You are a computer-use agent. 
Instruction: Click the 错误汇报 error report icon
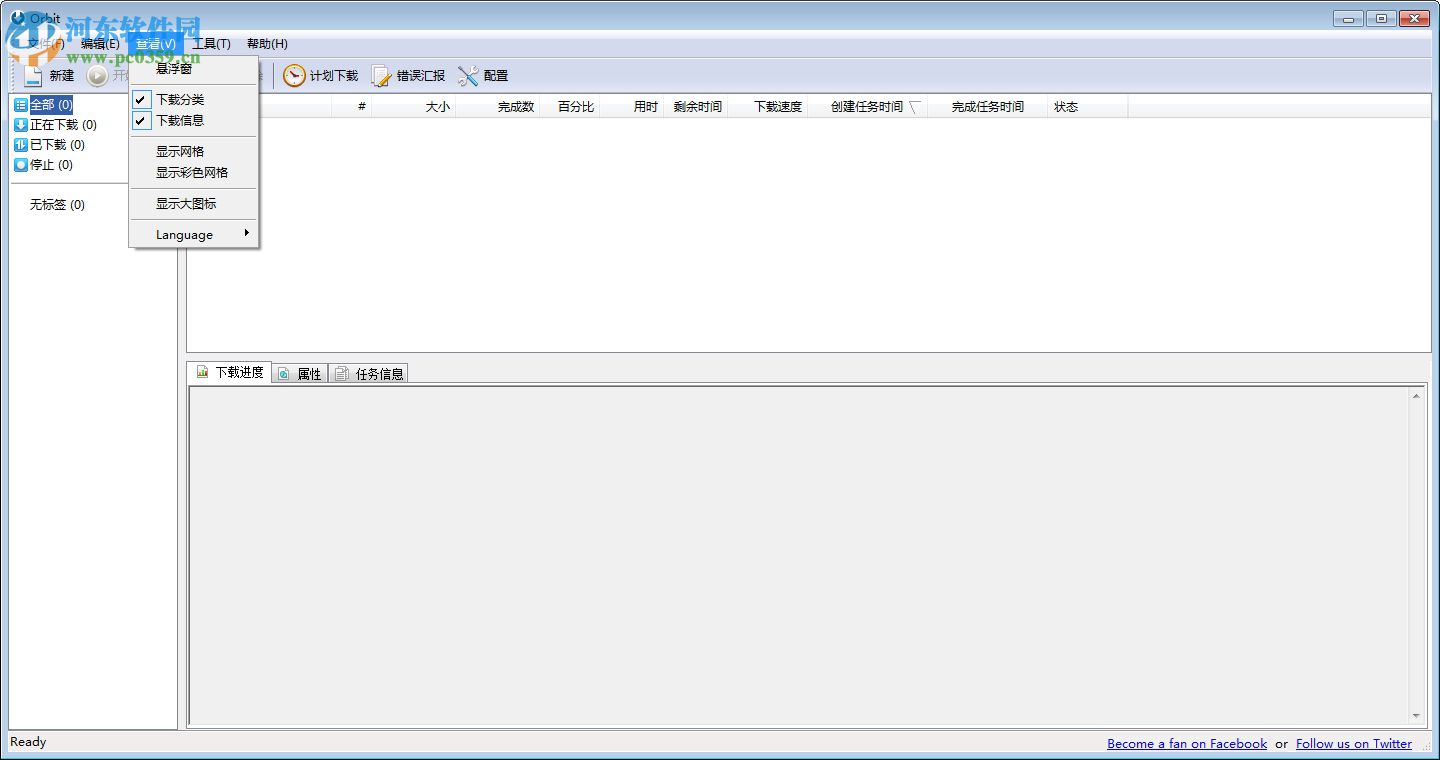tap(381, 75)
